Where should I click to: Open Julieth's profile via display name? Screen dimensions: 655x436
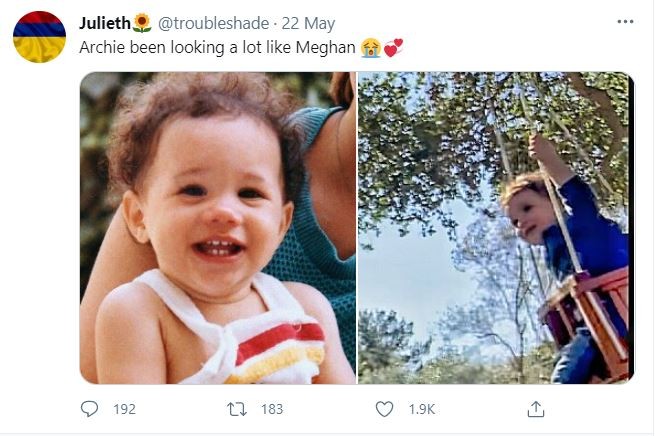click(x=105, y=22)
